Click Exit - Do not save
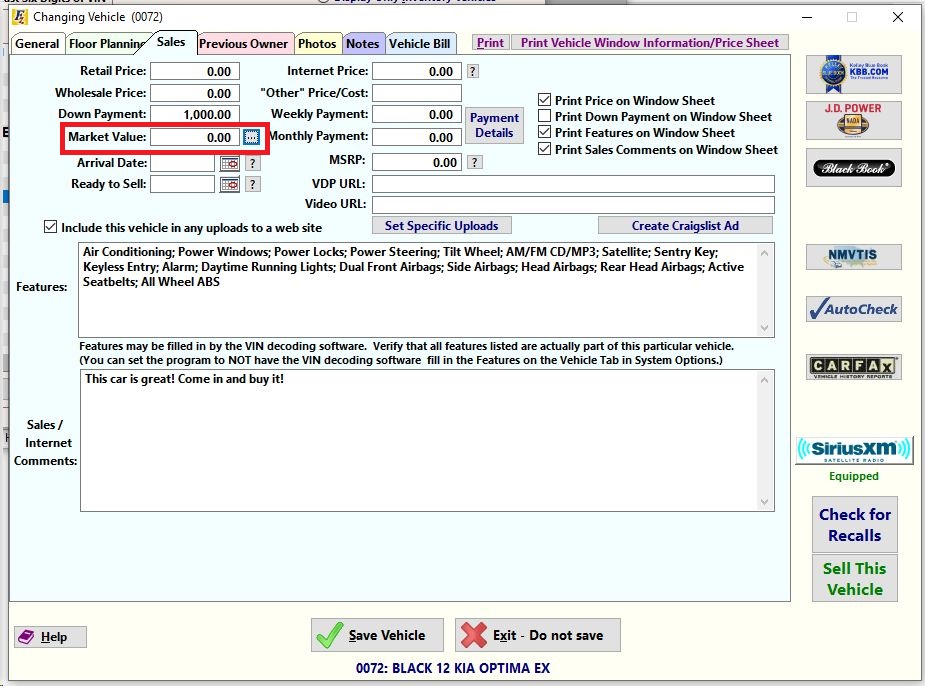 coord(537,635)
